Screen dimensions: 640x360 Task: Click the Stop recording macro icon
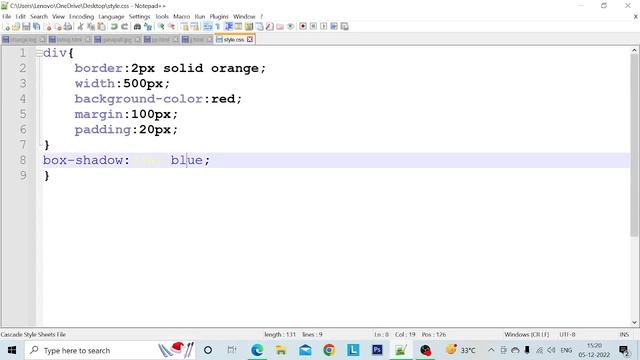[313, 27]
